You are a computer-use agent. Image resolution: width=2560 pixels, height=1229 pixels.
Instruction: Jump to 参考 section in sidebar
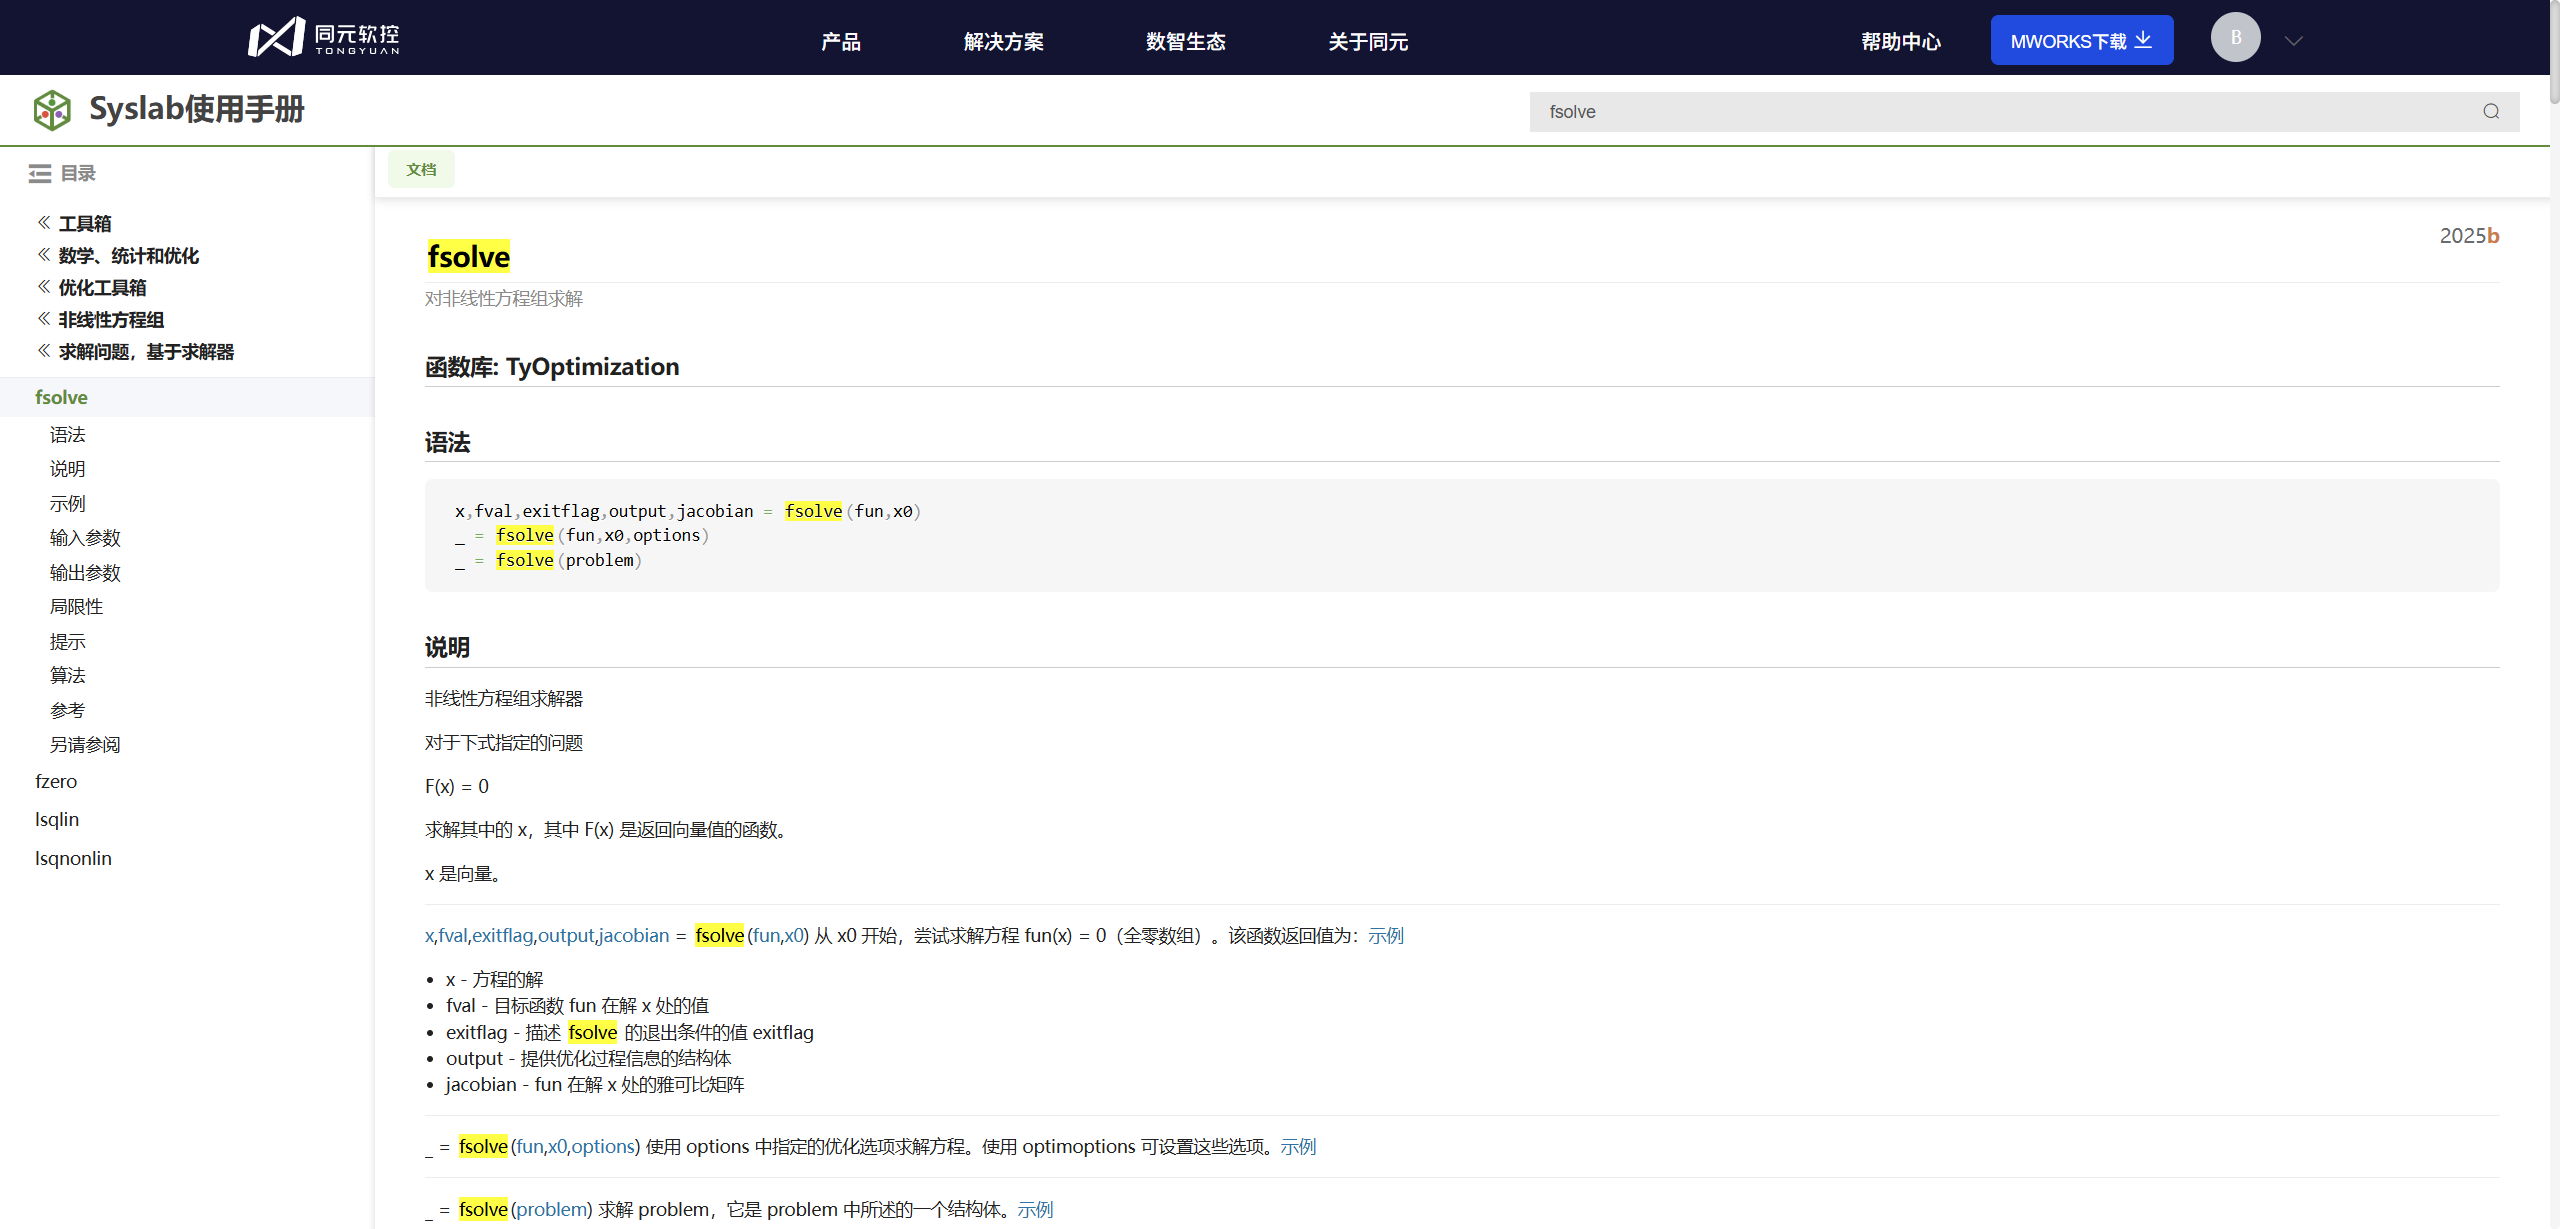(68, 711)
